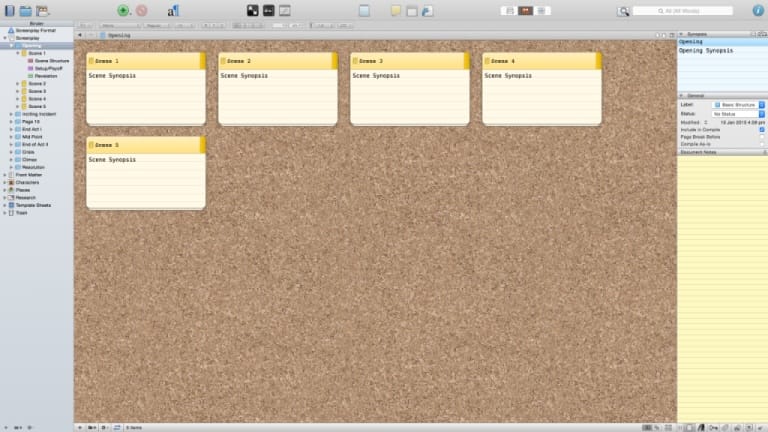Viewport: 768px width, 432px height.
Task: Click Scene 4 card's yellow label chip
Action: [x=599, y=61]
